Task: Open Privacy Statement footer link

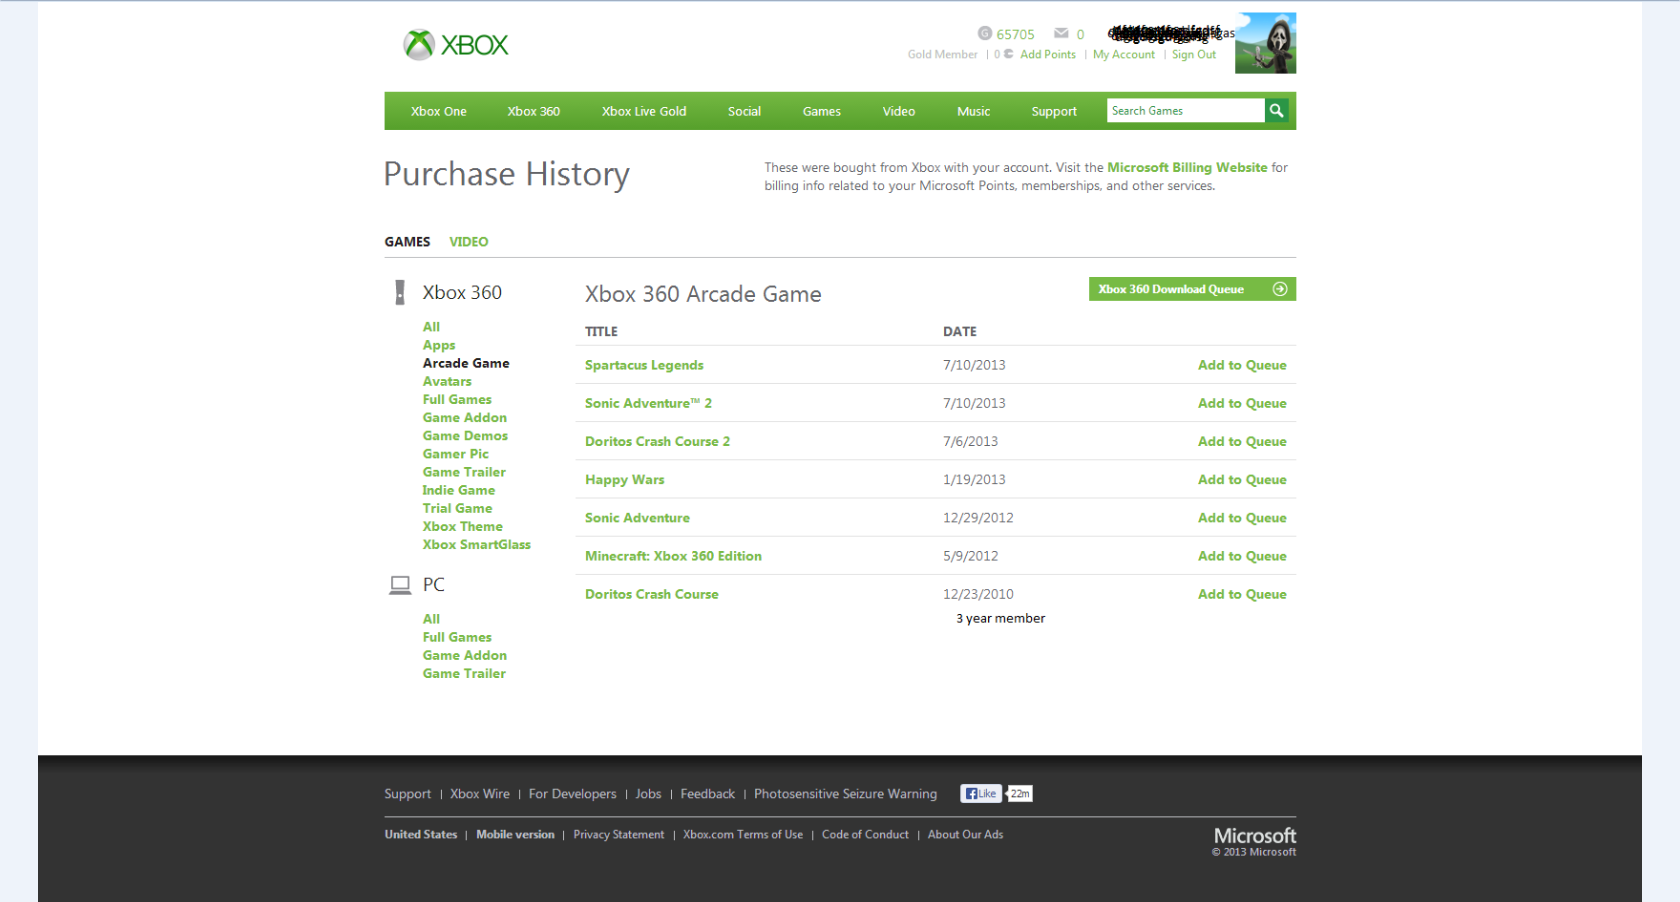Action: tap(619, 835)
